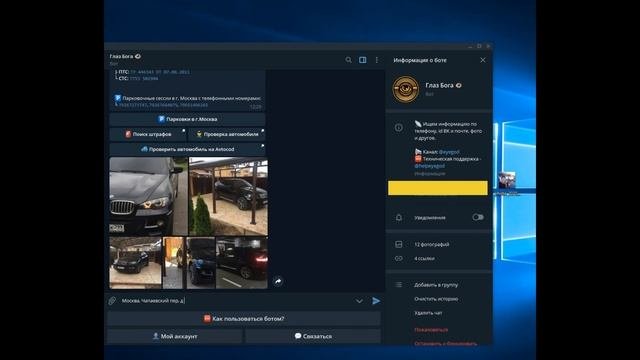Click the Мой аккаунт button
The width and height of the screenshot is (640, 360).
[x=175, y=336]
